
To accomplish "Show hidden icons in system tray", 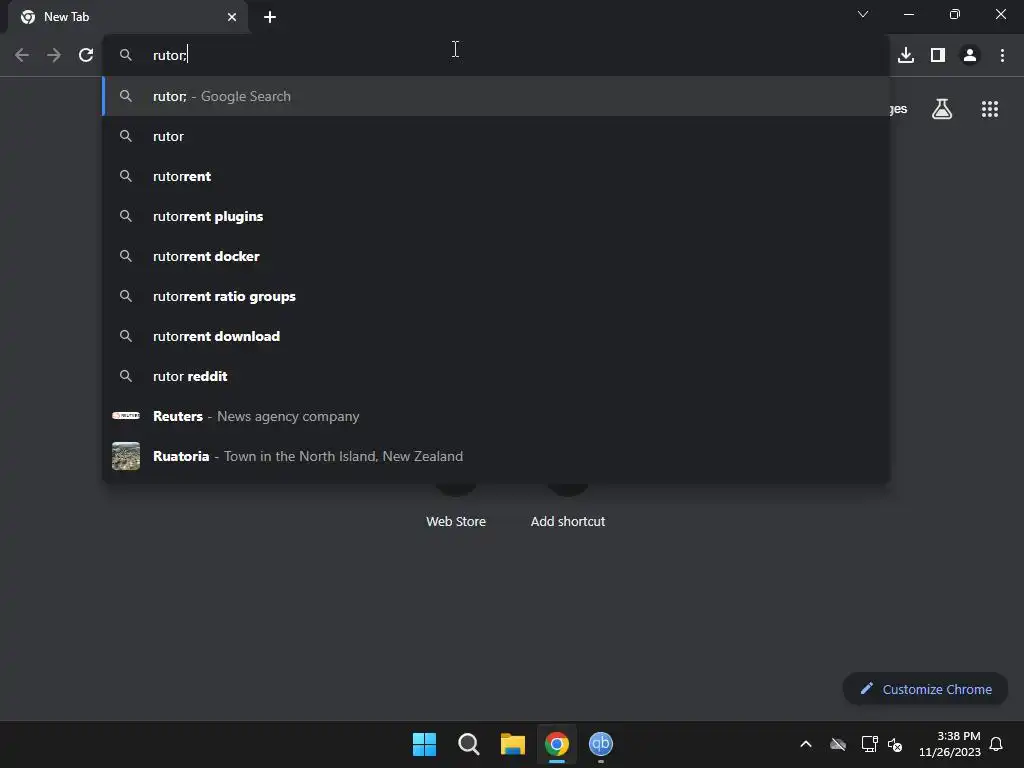I will pyautogui.click(x=806, y=744).
